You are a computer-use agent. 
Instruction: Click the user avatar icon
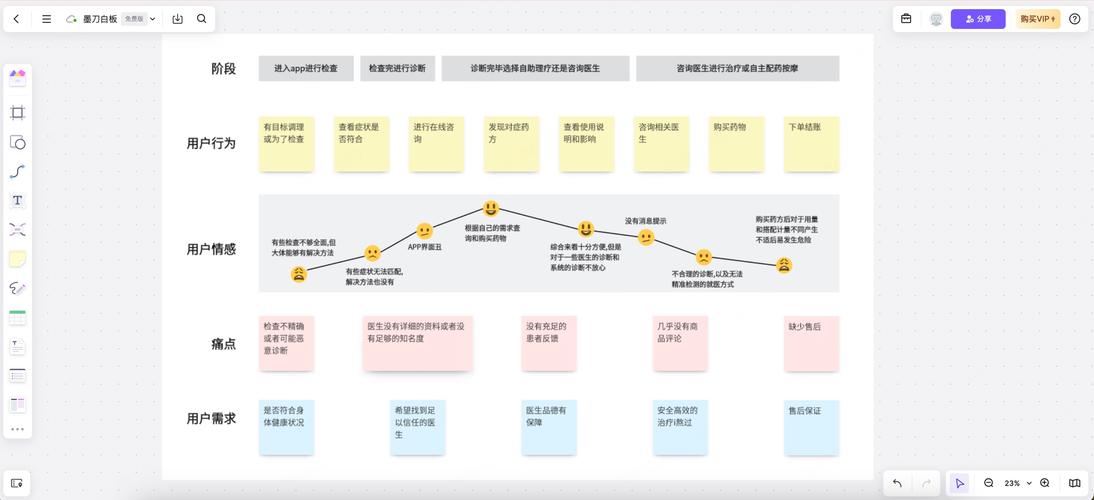click(x=936, y=20)
